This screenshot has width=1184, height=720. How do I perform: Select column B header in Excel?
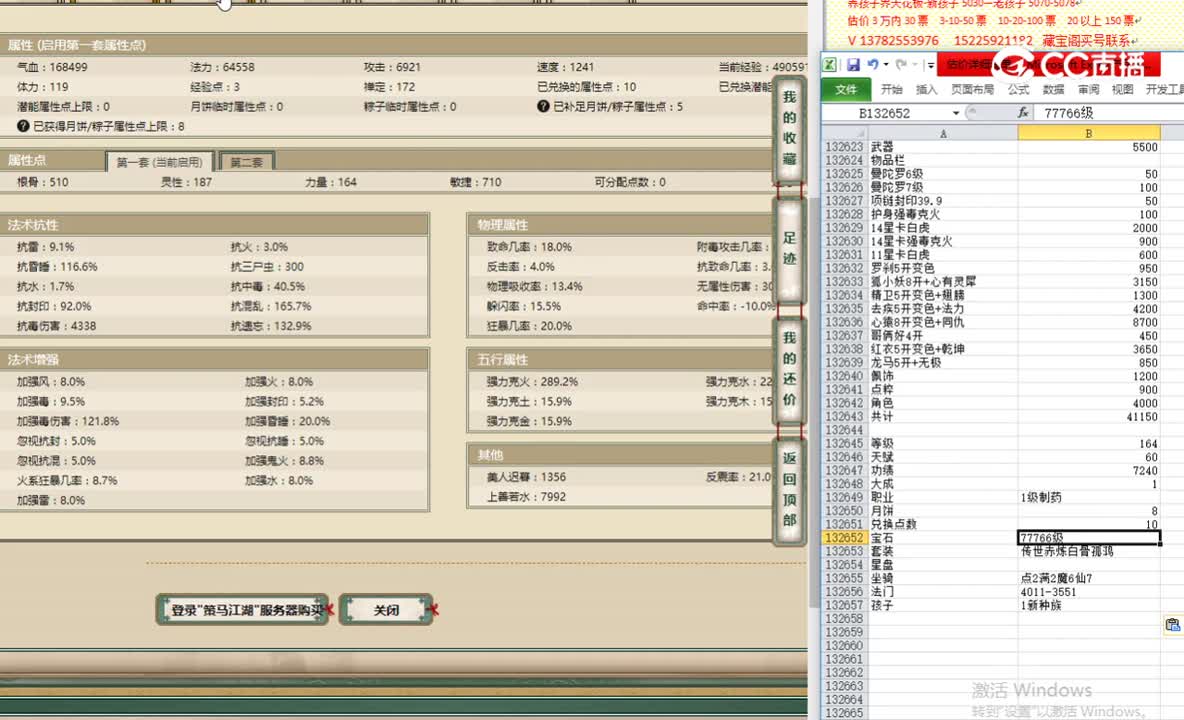[1089, 134]
